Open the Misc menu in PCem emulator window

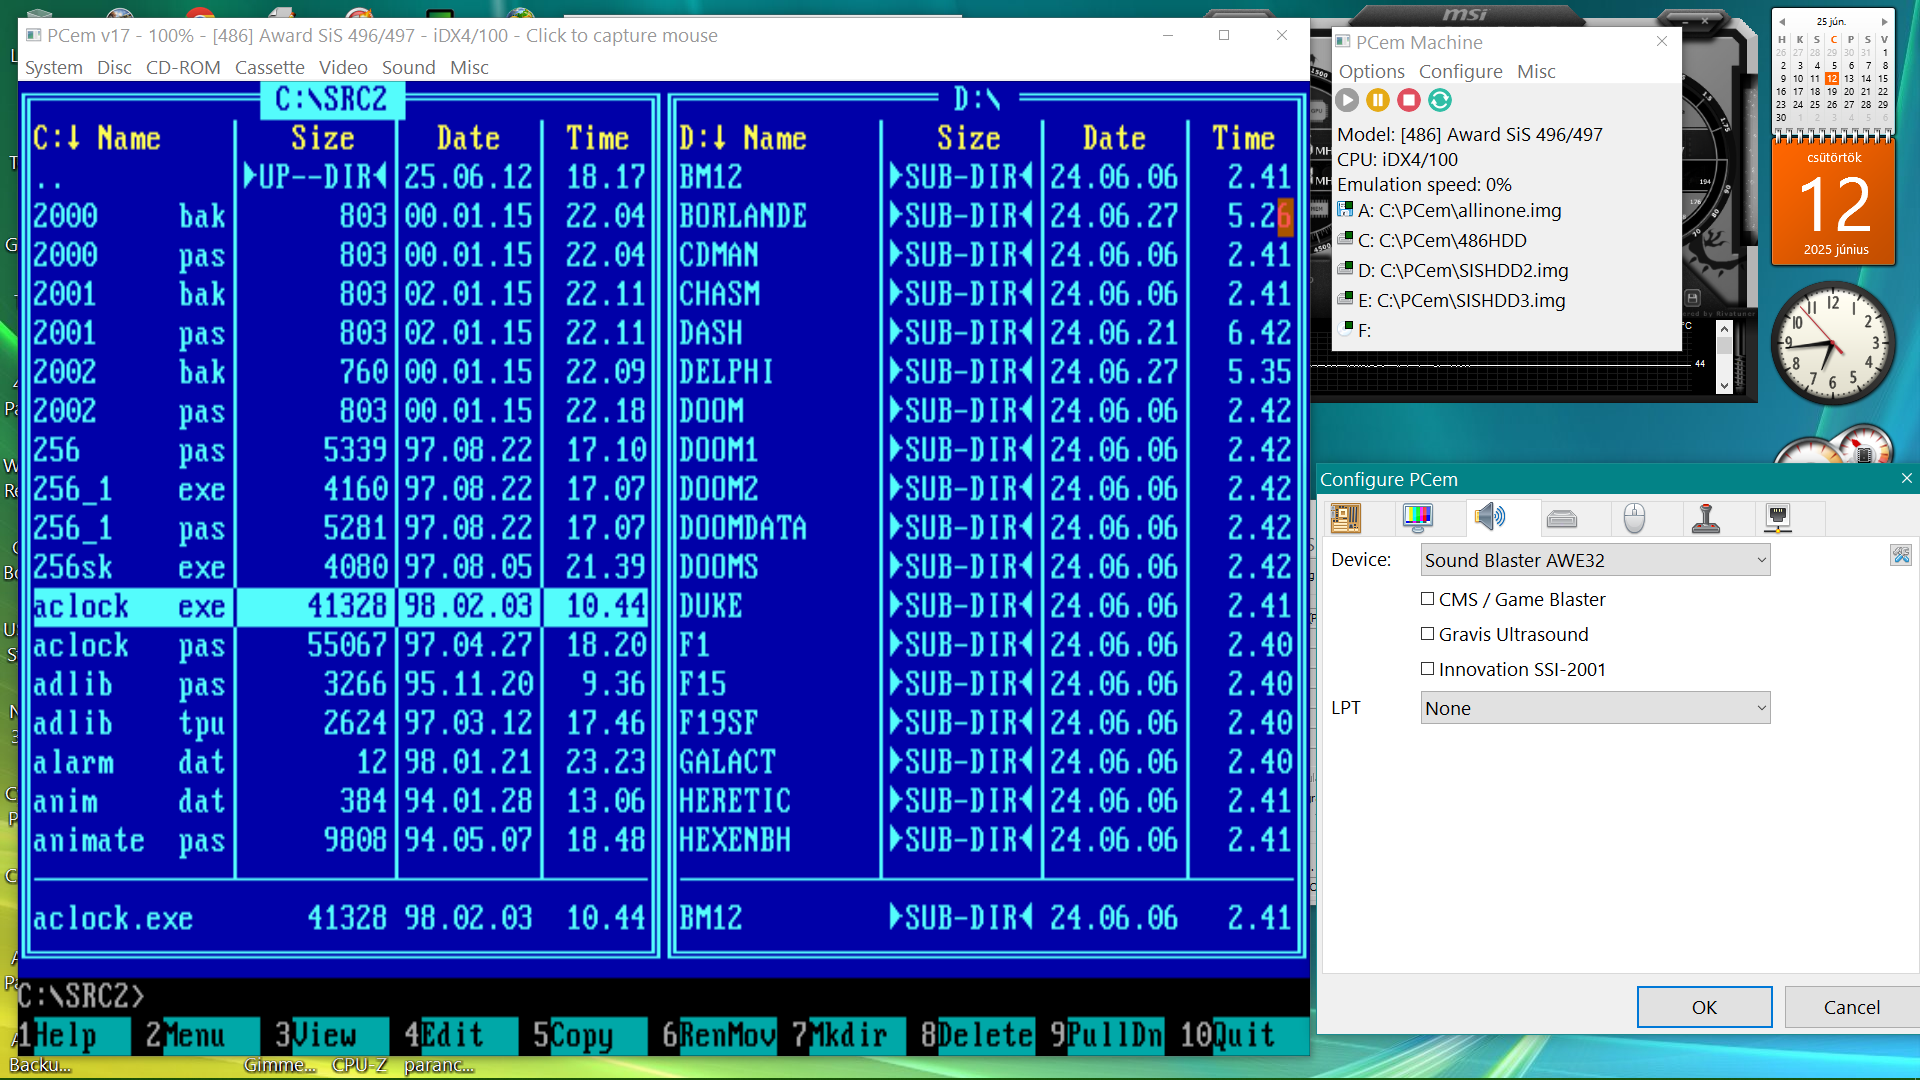[469, 67]
